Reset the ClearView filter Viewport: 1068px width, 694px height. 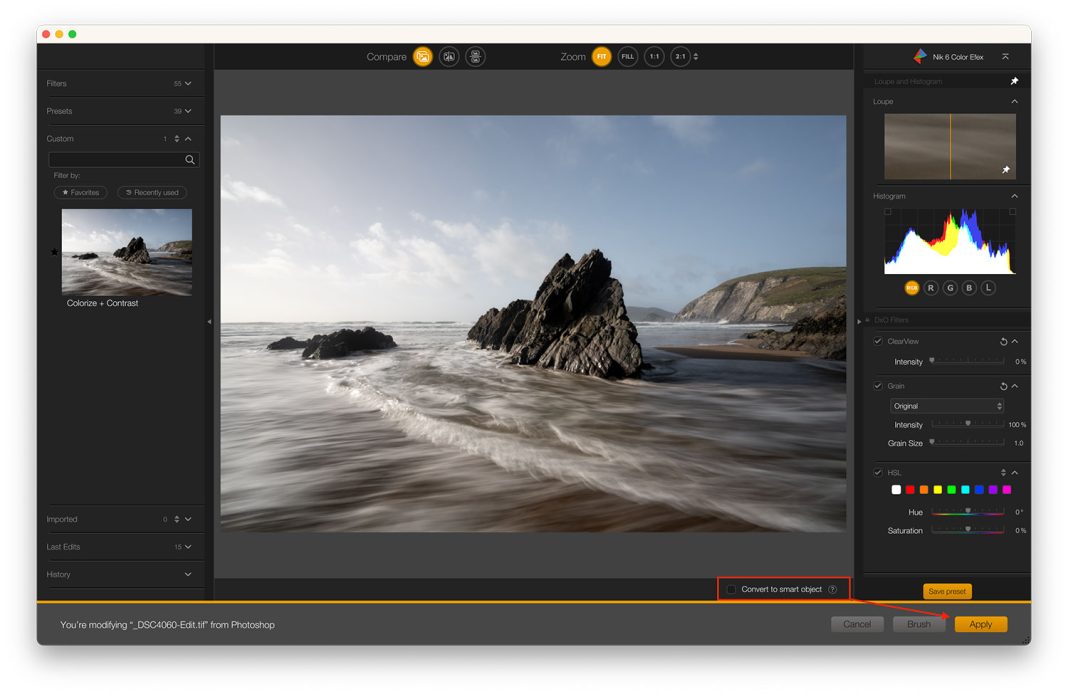pyautogui.click(x=1003, y=341)
